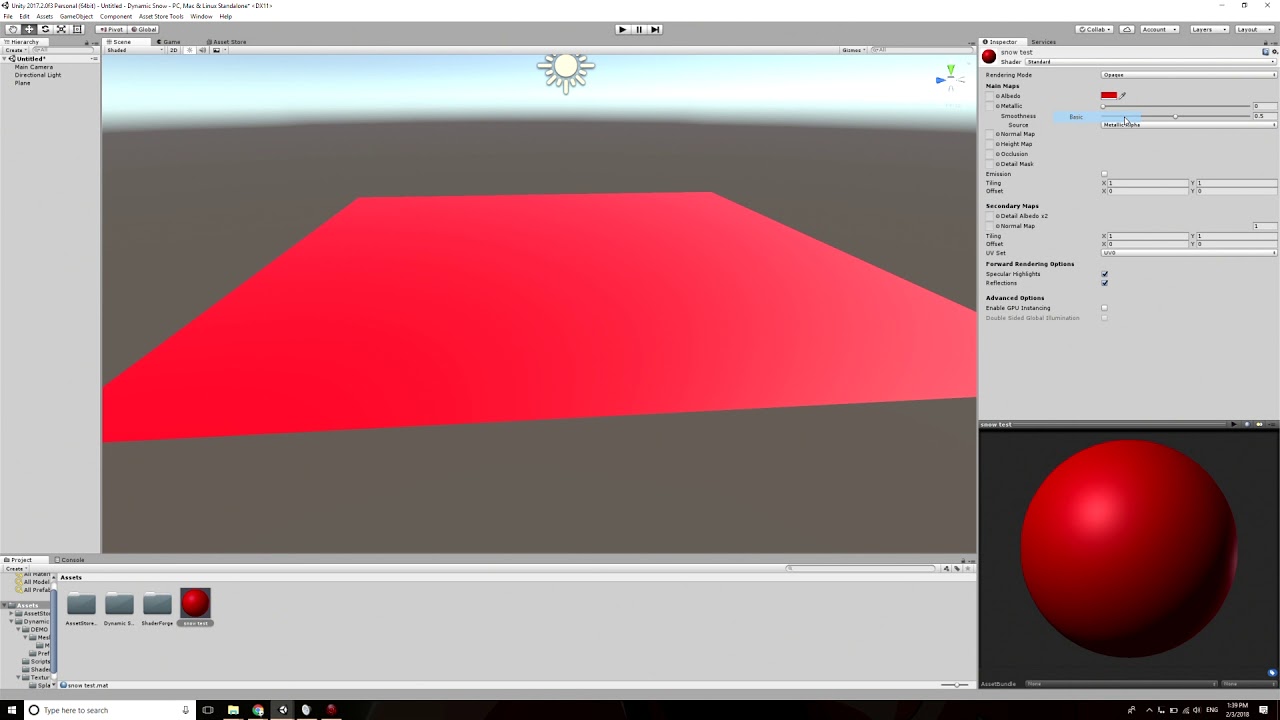The image size is (1280, 720).
Task: Open the Albedo color eyedropper in Inspector
Action: pos(1121,96)
